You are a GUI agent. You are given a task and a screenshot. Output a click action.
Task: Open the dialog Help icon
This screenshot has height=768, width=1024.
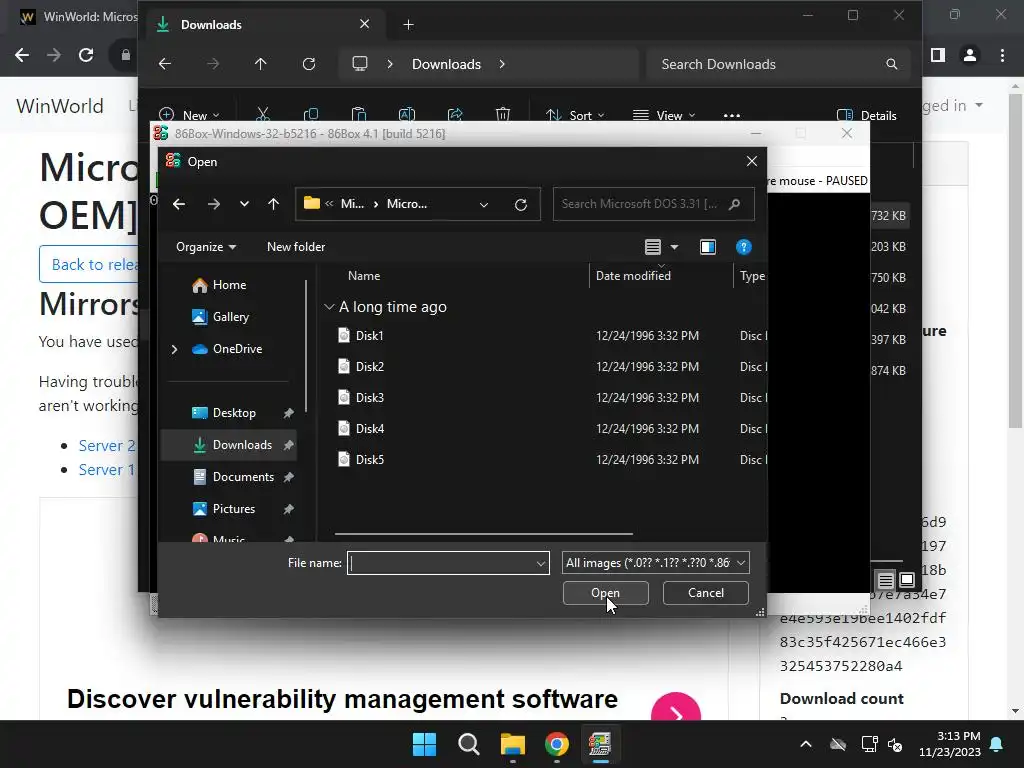(743, 247)
